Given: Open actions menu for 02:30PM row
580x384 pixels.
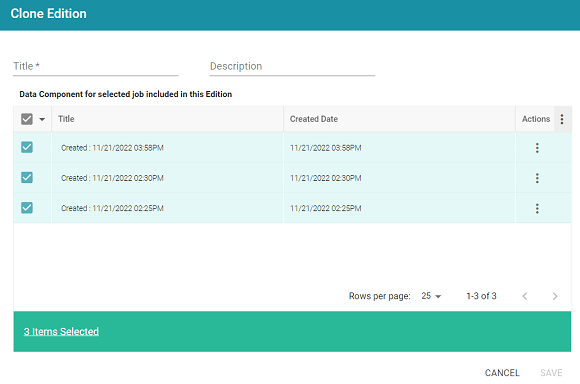Looking at the screenshot, I should pos(537,178).
